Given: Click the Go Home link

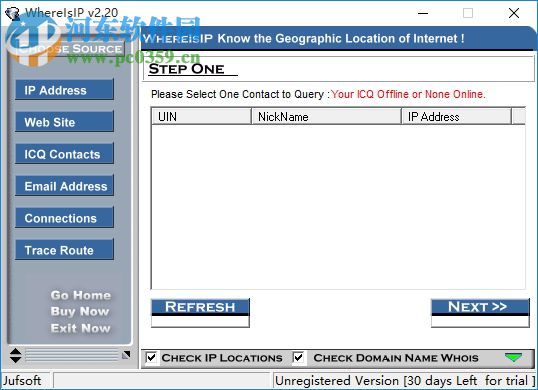Looking at the screenshot, I should [x=81, y=295].
